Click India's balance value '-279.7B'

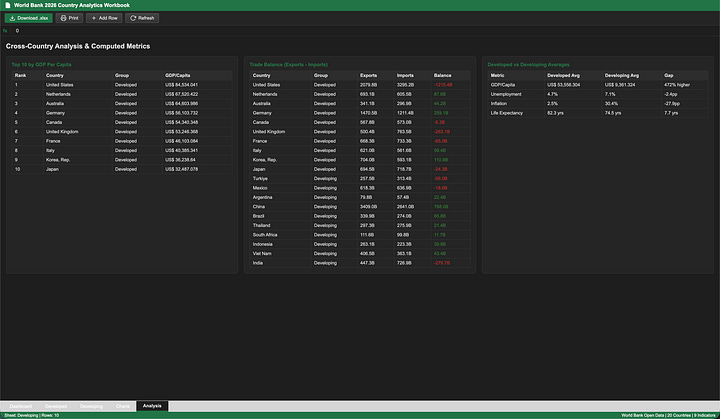pos(442,263)
